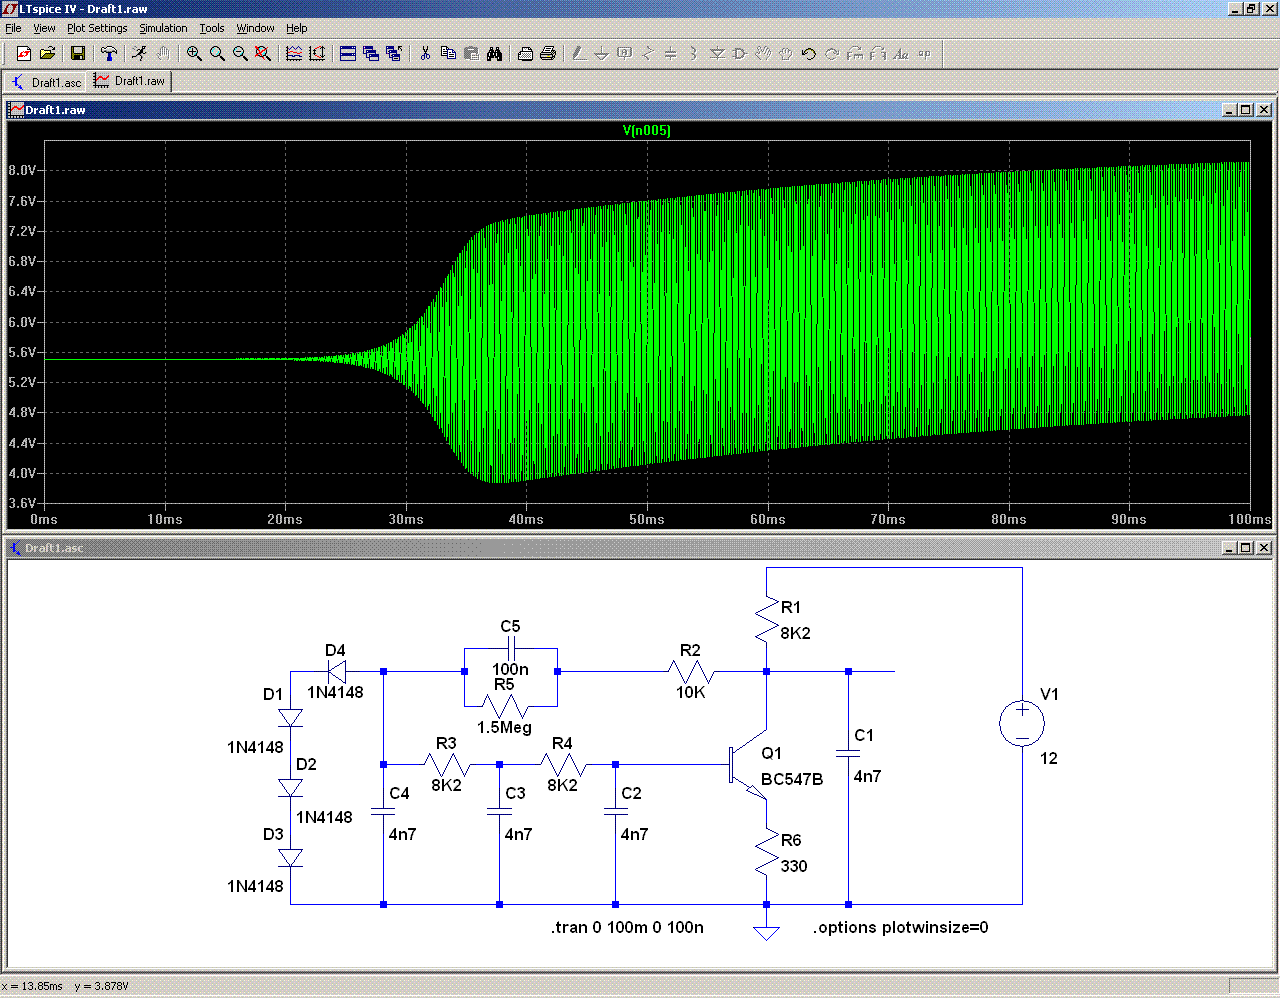Tile windows using the tile icon
Image resolution: width=1280 pixels, height=998 pixels.
coord(348,54)
